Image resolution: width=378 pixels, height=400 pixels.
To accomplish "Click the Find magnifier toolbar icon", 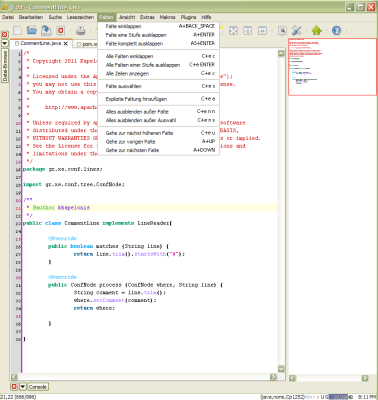I will tap(282, 31).
